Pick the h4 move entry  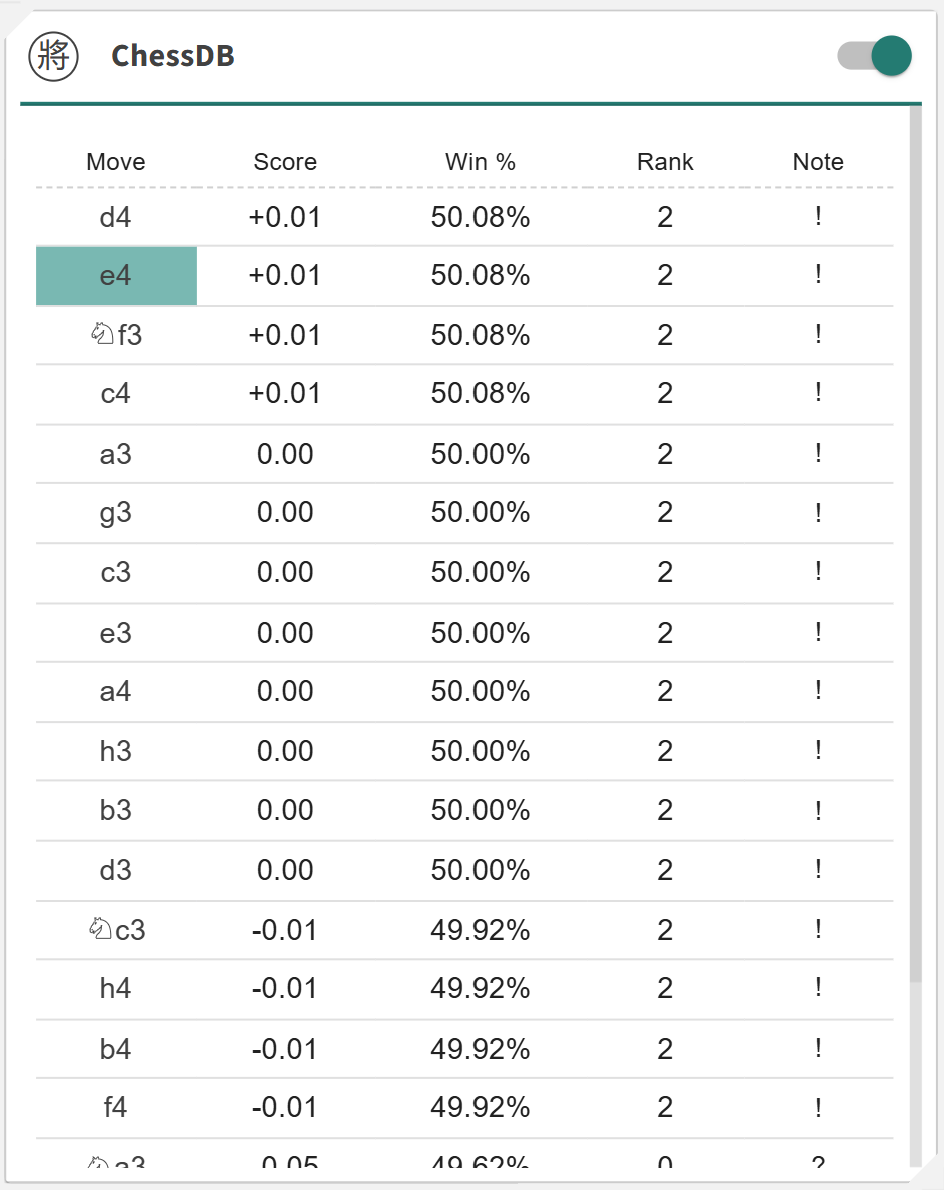pyautogui.click(x=116, y=989)
